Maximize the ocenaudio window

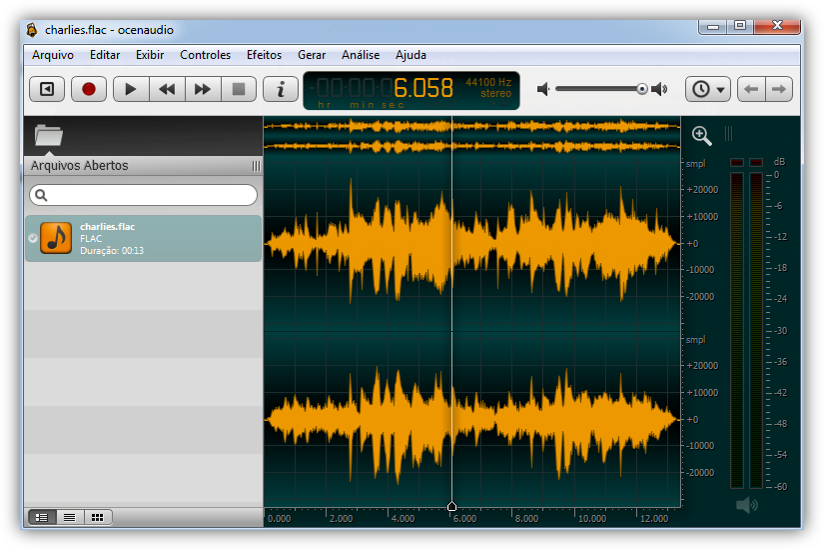coord(740,26)
